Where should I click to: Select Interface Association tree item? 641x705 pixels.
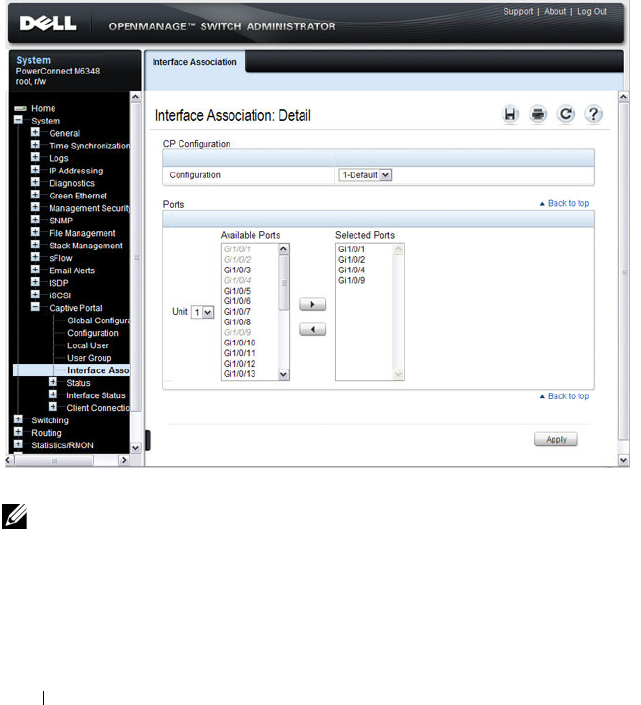point(98,370)
